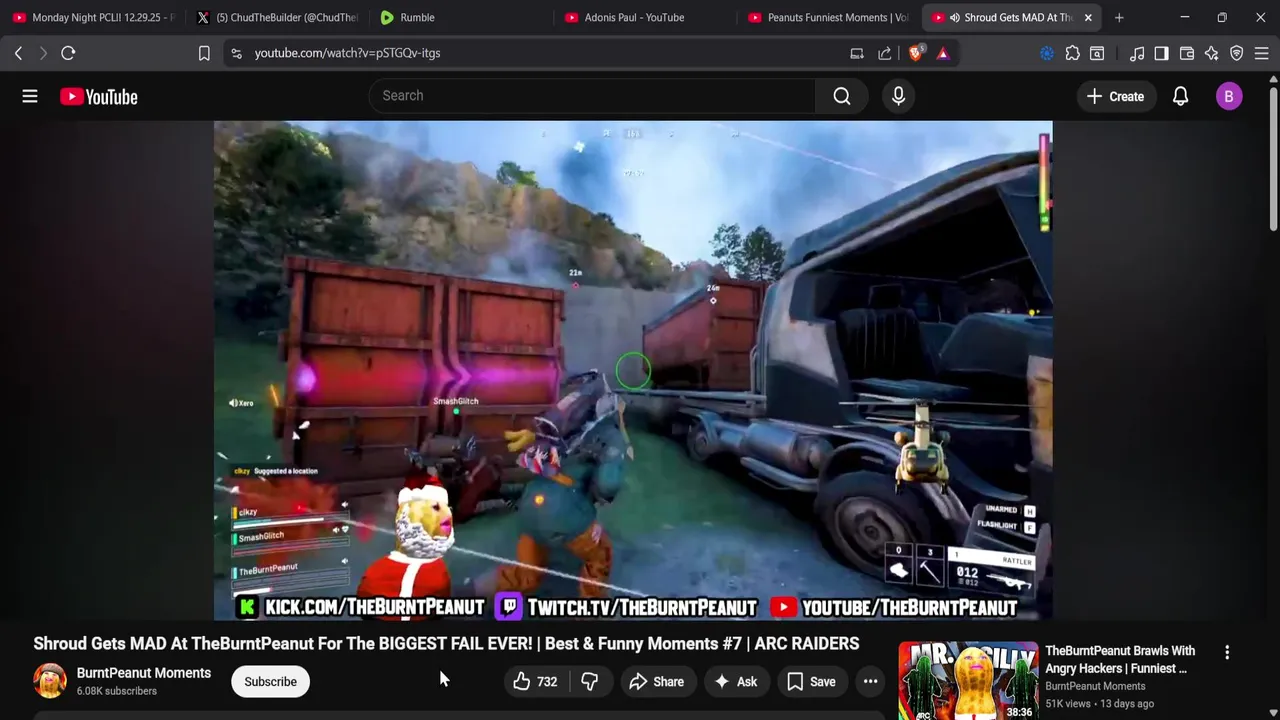Open the page search extension icon
The width and height of the screenshot is (1280, 720).
[1097, 53]
